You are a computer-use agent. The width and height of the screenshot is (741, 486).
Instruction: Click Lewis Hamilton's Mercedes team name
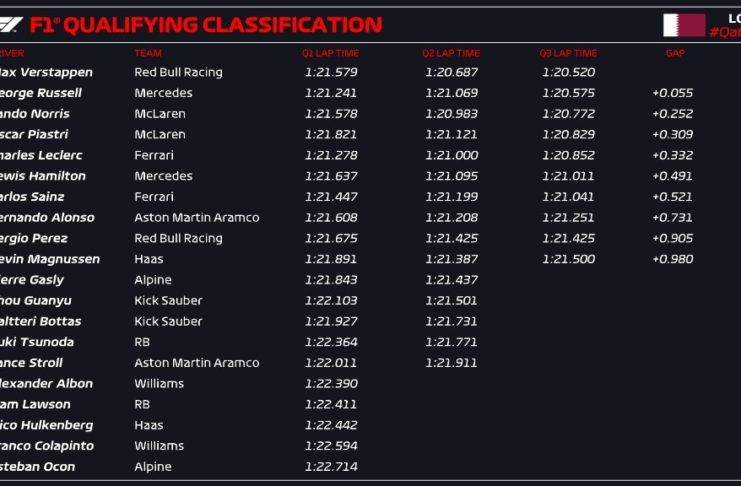tap(163, 176)
